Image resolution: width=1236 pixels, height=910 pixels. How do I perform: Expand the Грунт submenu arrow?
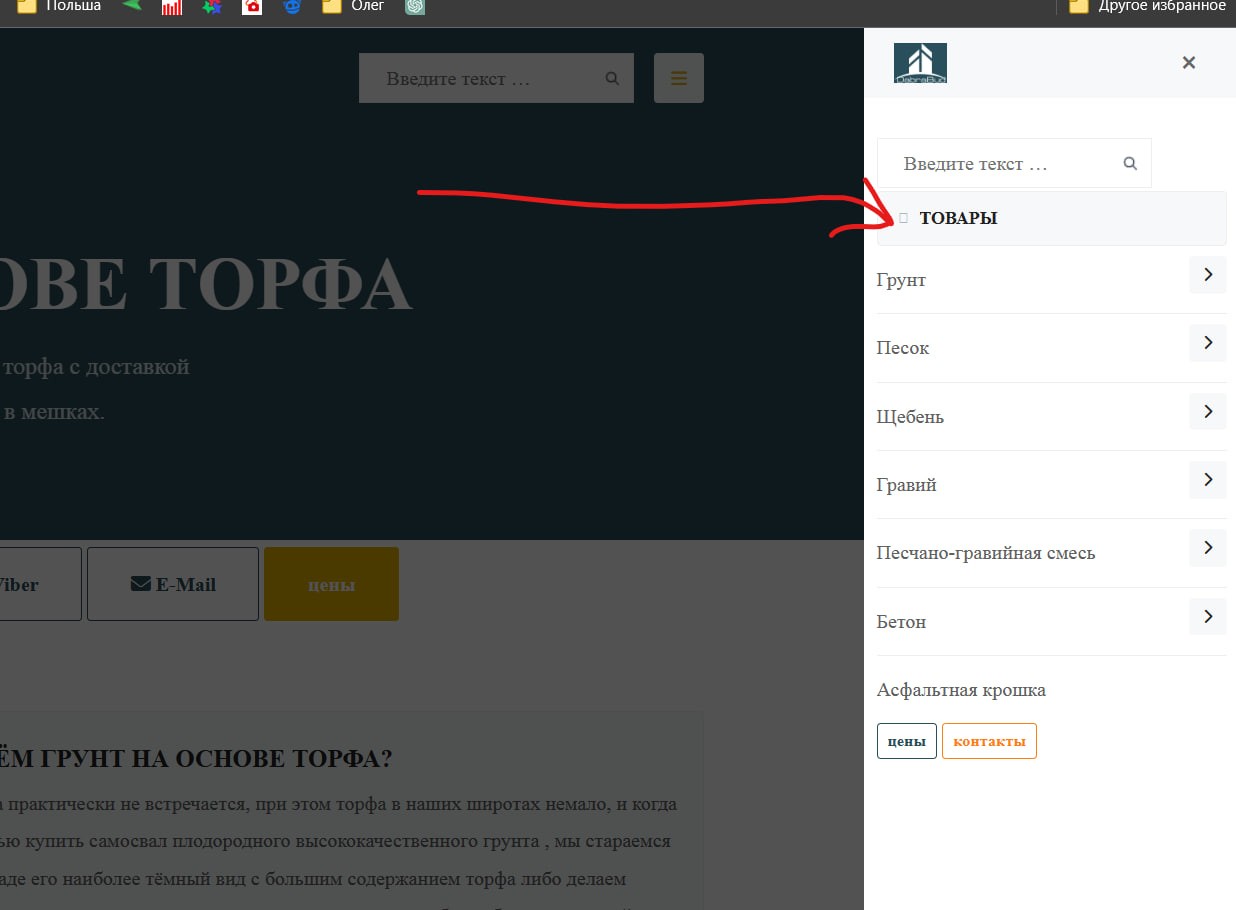[x=1207, y=275]
